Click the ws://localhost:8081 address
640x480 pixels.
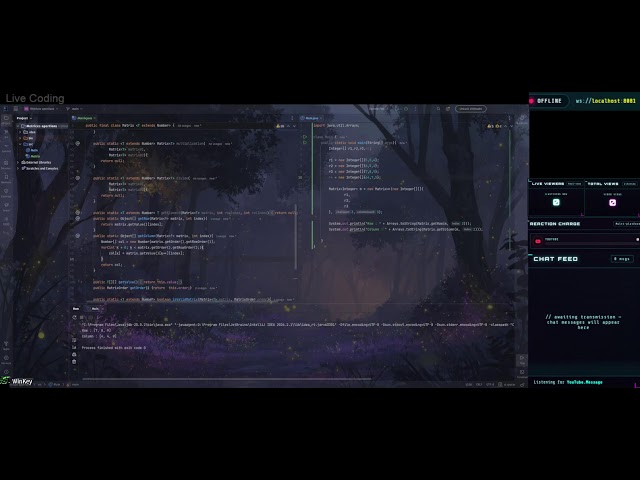coord(606,101)
